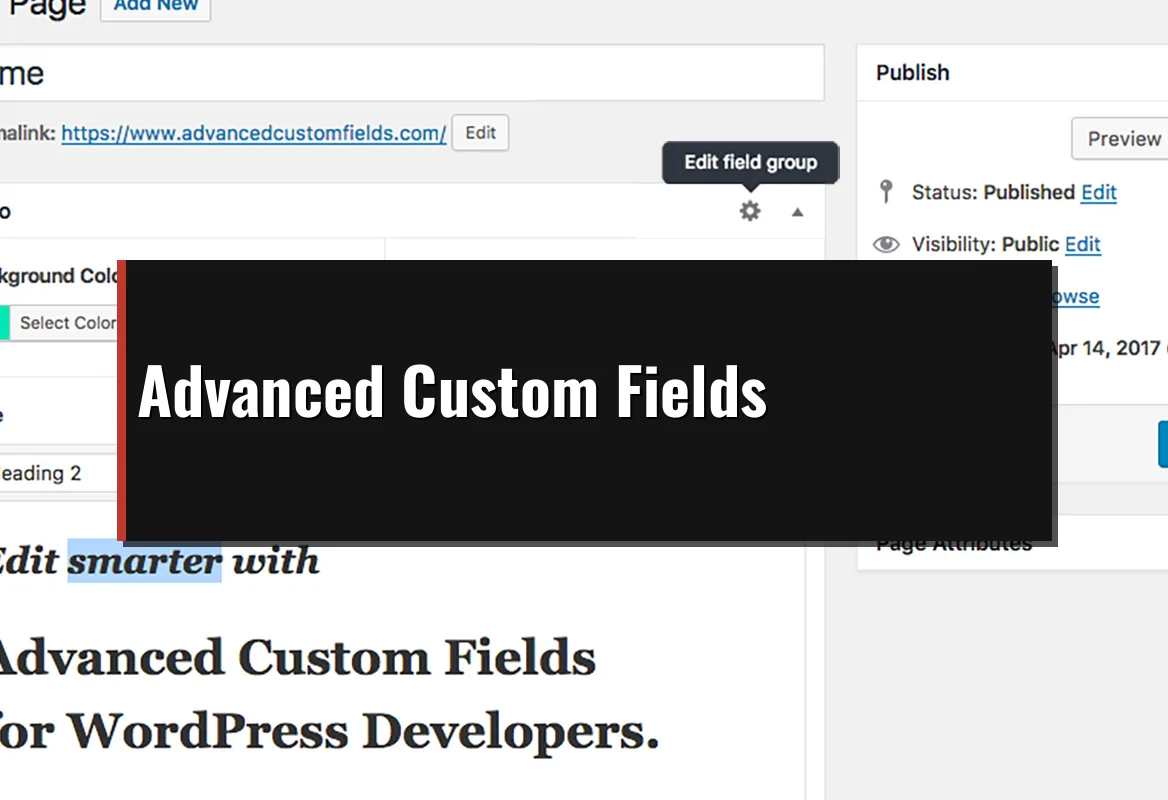Click the Browse revisions link
Image resolution: width=1168 pixels, height=800 pixels.
(x=1076, y=297)
